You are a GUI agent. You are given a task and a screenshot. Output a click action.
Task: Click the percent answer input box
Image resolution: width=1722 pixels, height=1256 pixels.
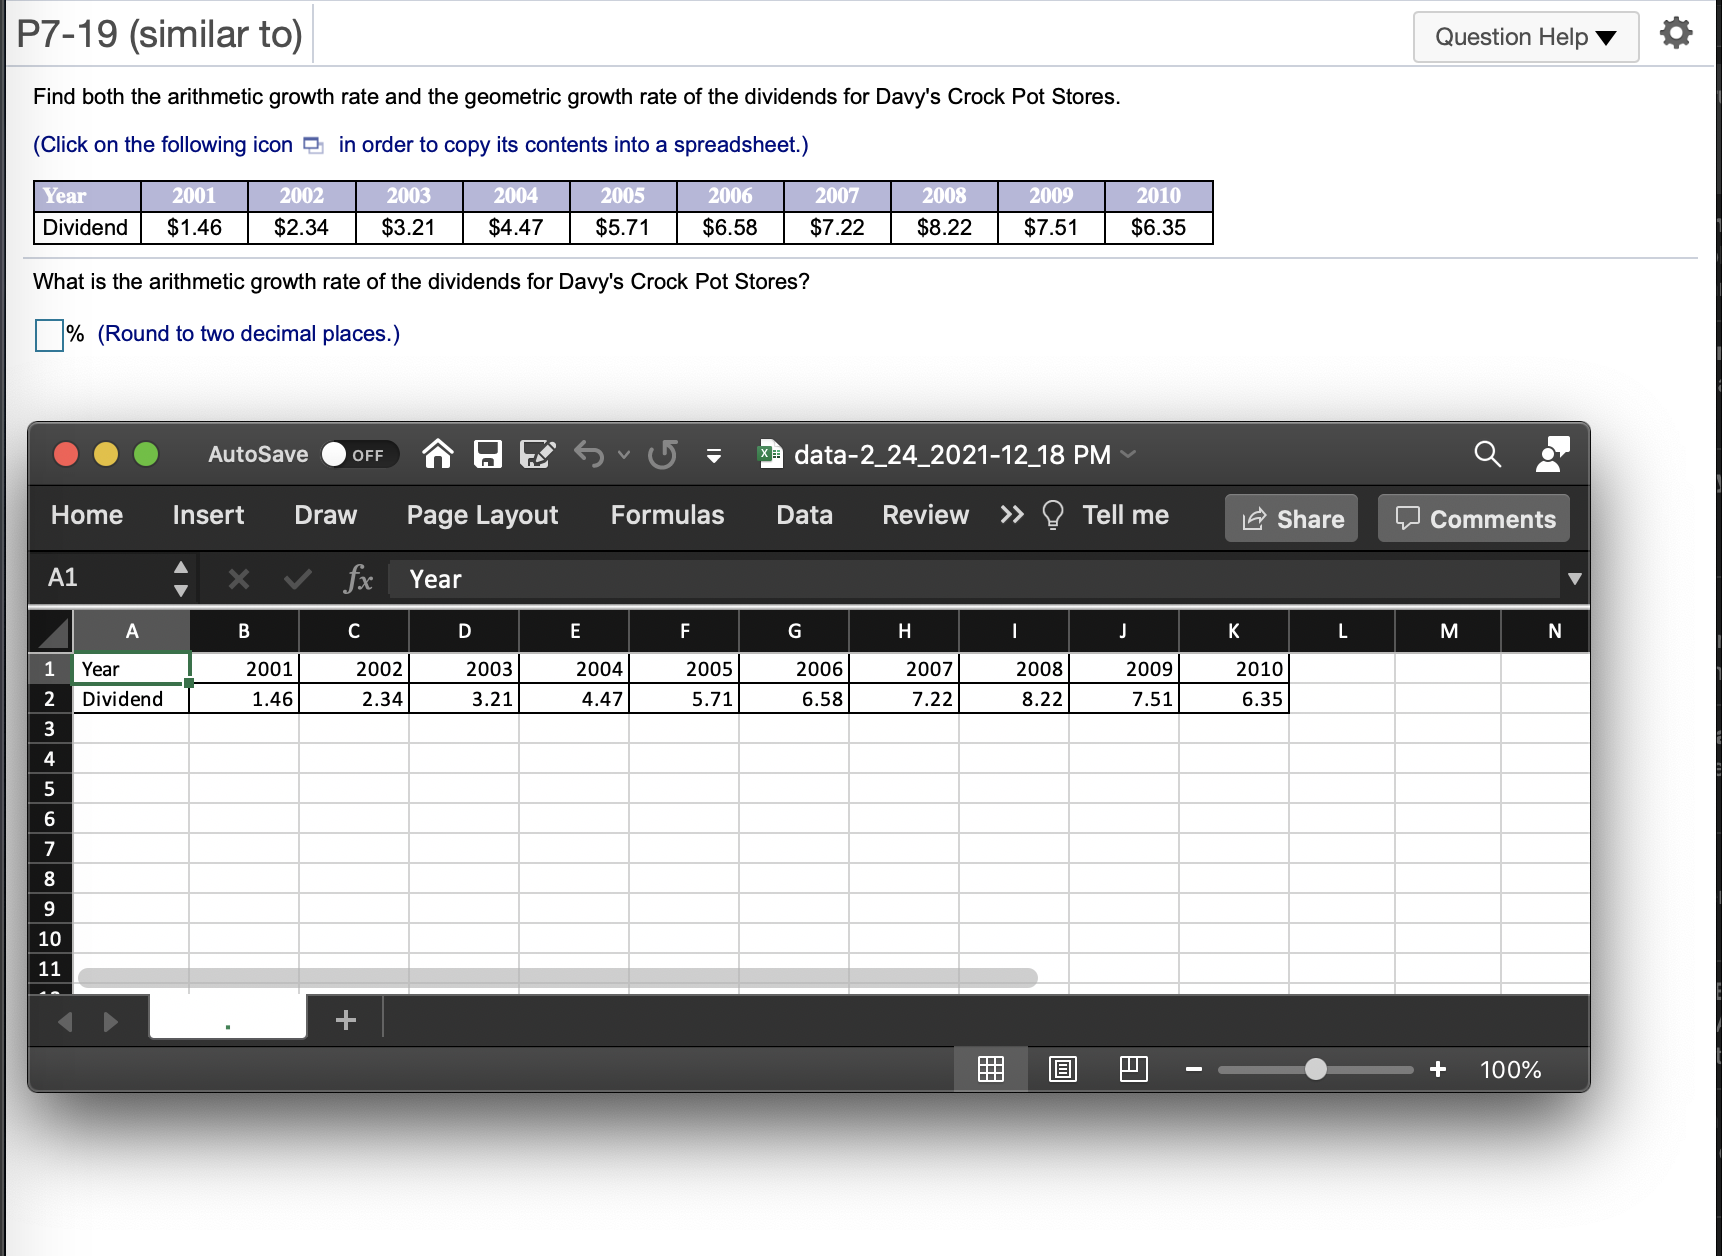click(49, 335)
